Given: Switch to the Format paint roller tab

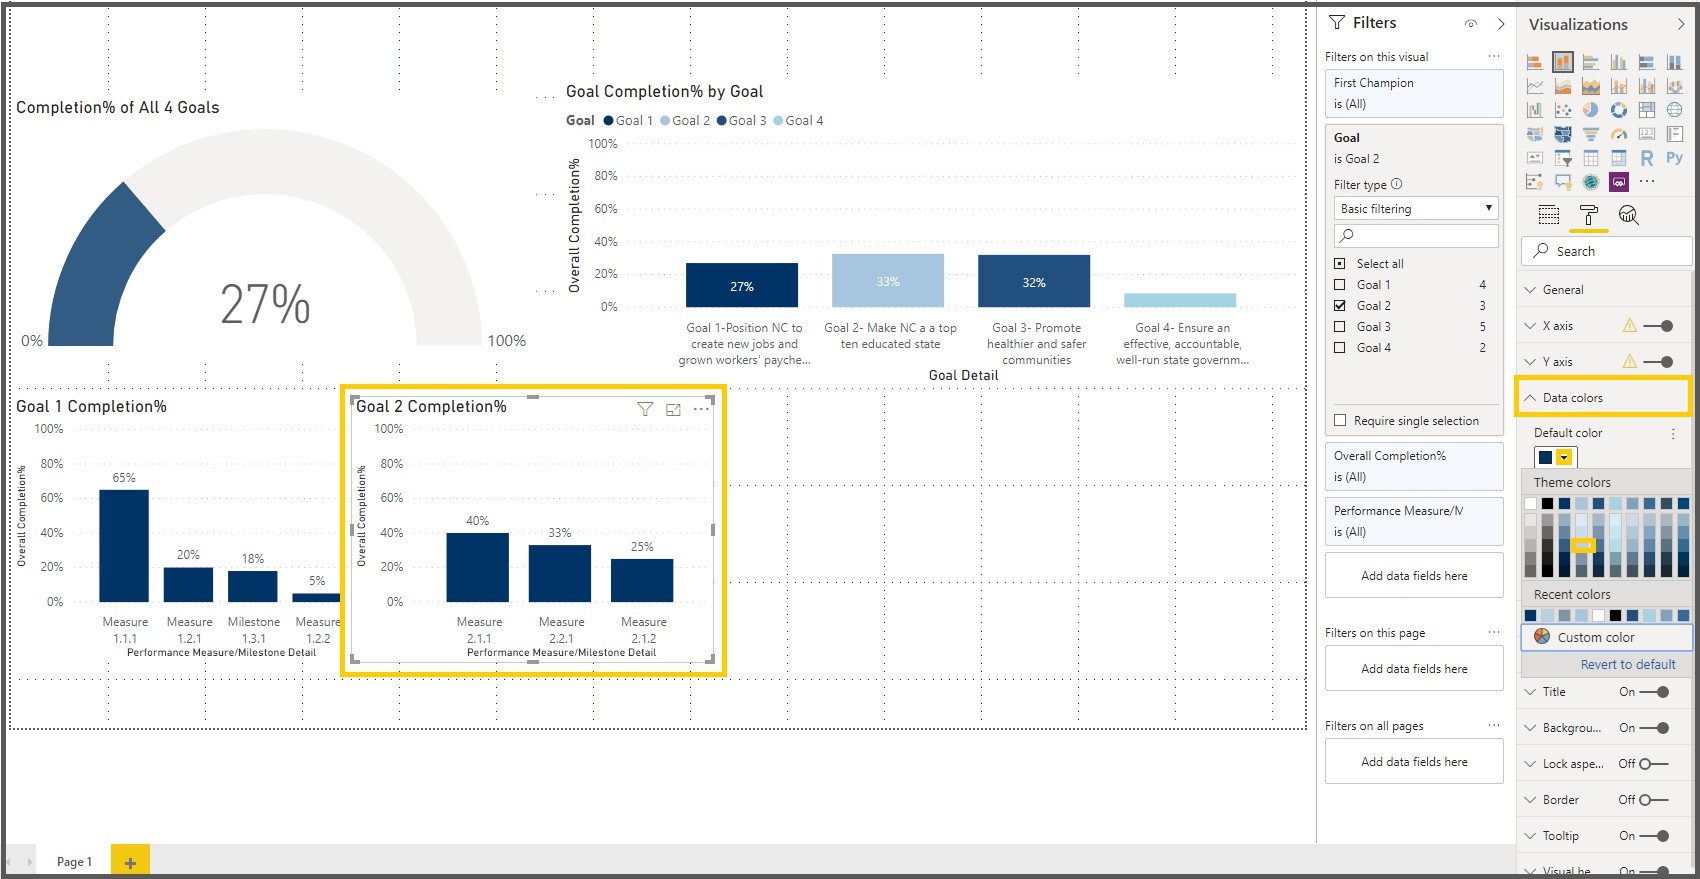Looking at the screenshot, I should [1589, 215].
